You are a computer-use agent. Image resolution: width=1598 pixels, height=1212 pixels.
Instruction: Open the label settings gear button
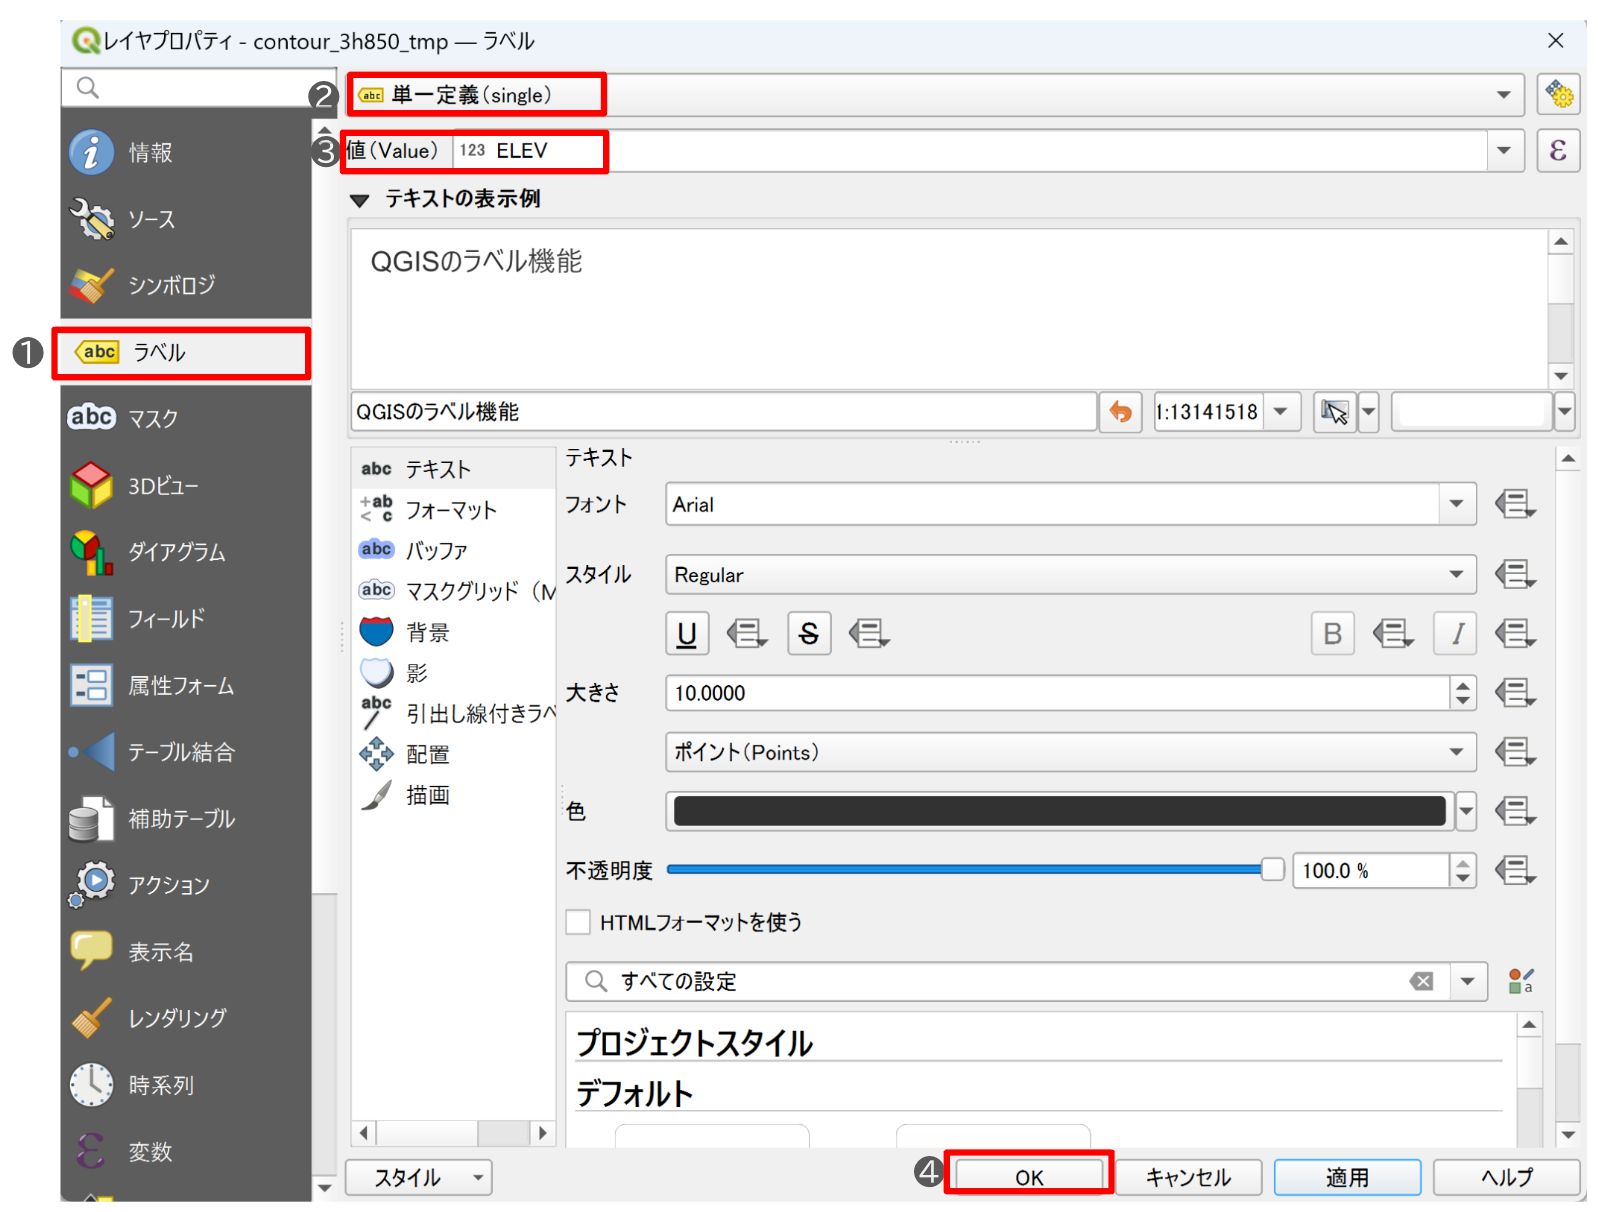pyautogui.click(x=1558, y=95)
